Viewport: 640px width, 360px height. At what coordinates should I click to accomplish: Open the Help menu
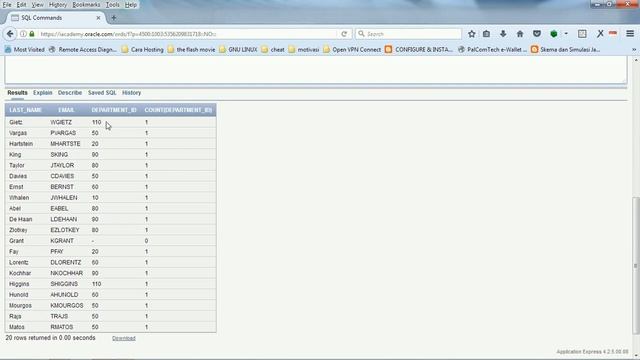[131, 5]
